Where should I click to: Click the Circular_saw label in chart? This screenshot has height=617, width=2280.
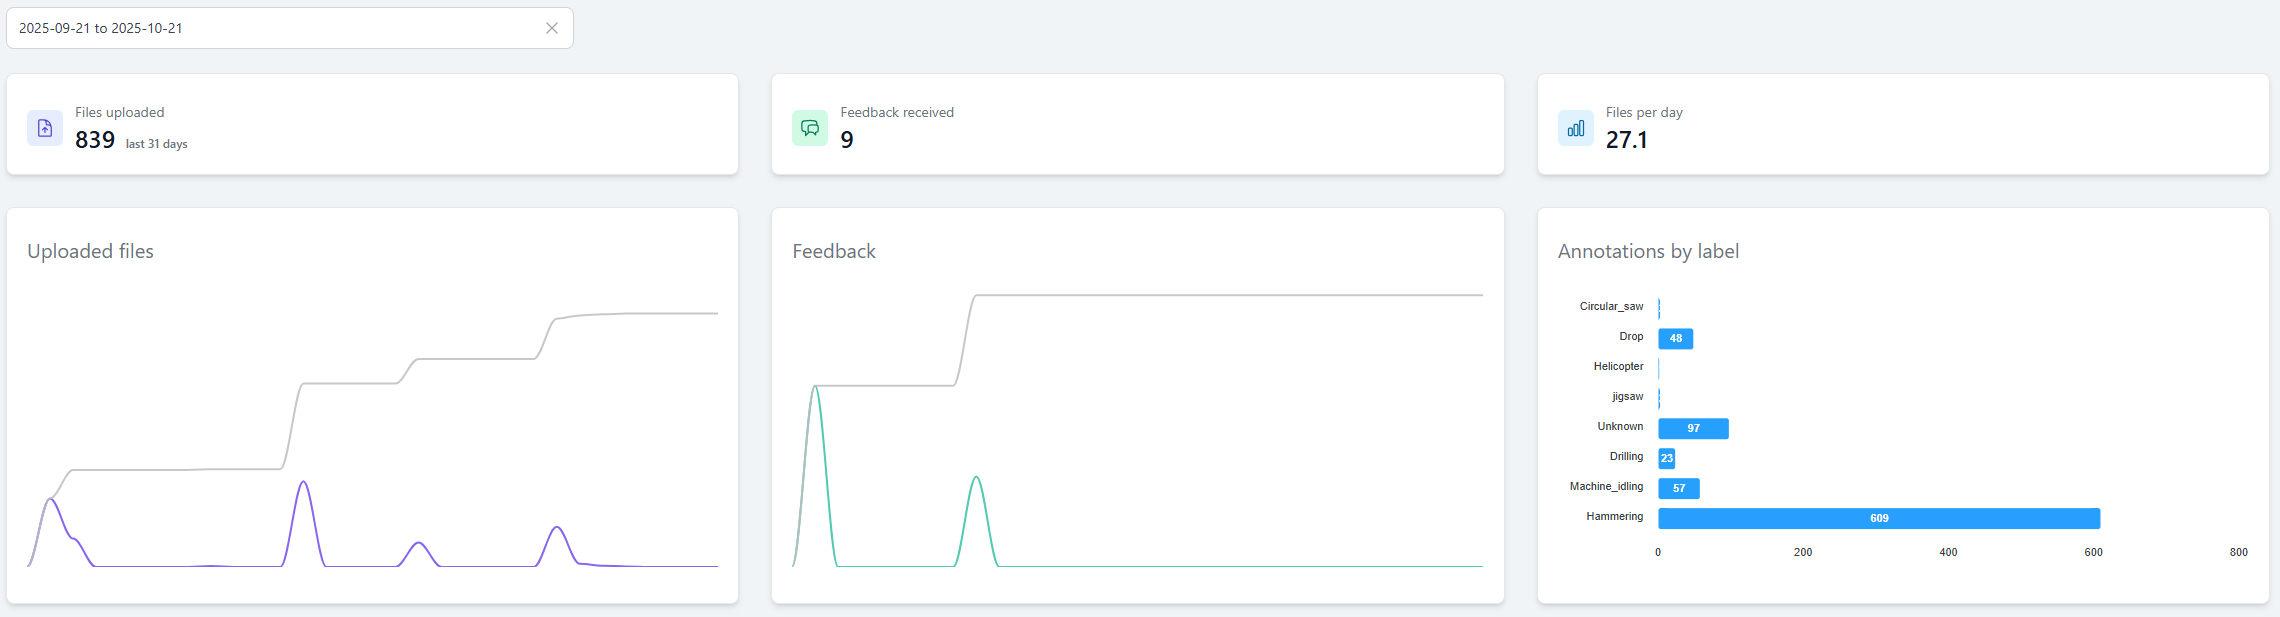click(x=1611, y=307)
